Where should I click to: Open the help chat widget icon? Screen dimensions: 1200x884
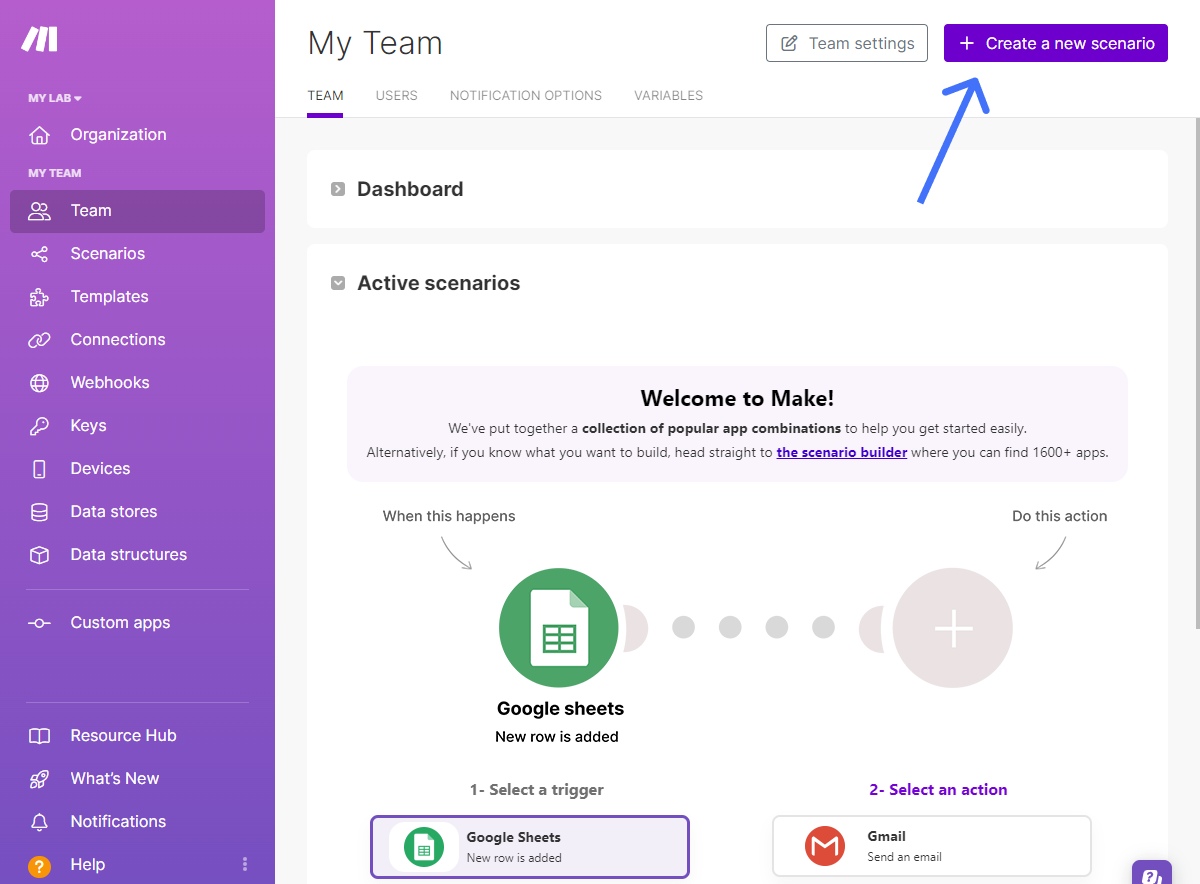(1152, 873)
